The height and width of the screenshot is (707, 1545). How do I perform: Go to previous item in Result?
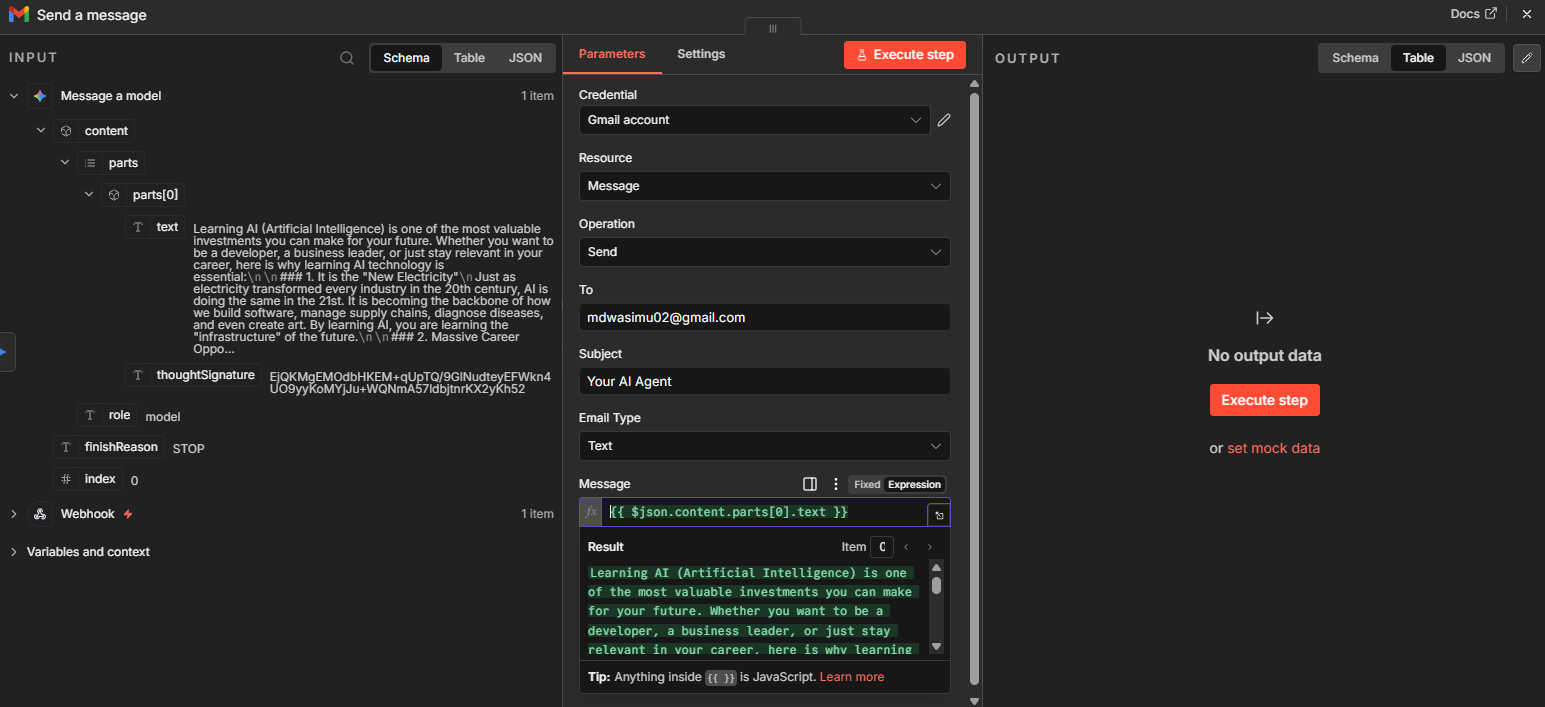[906, 547]
